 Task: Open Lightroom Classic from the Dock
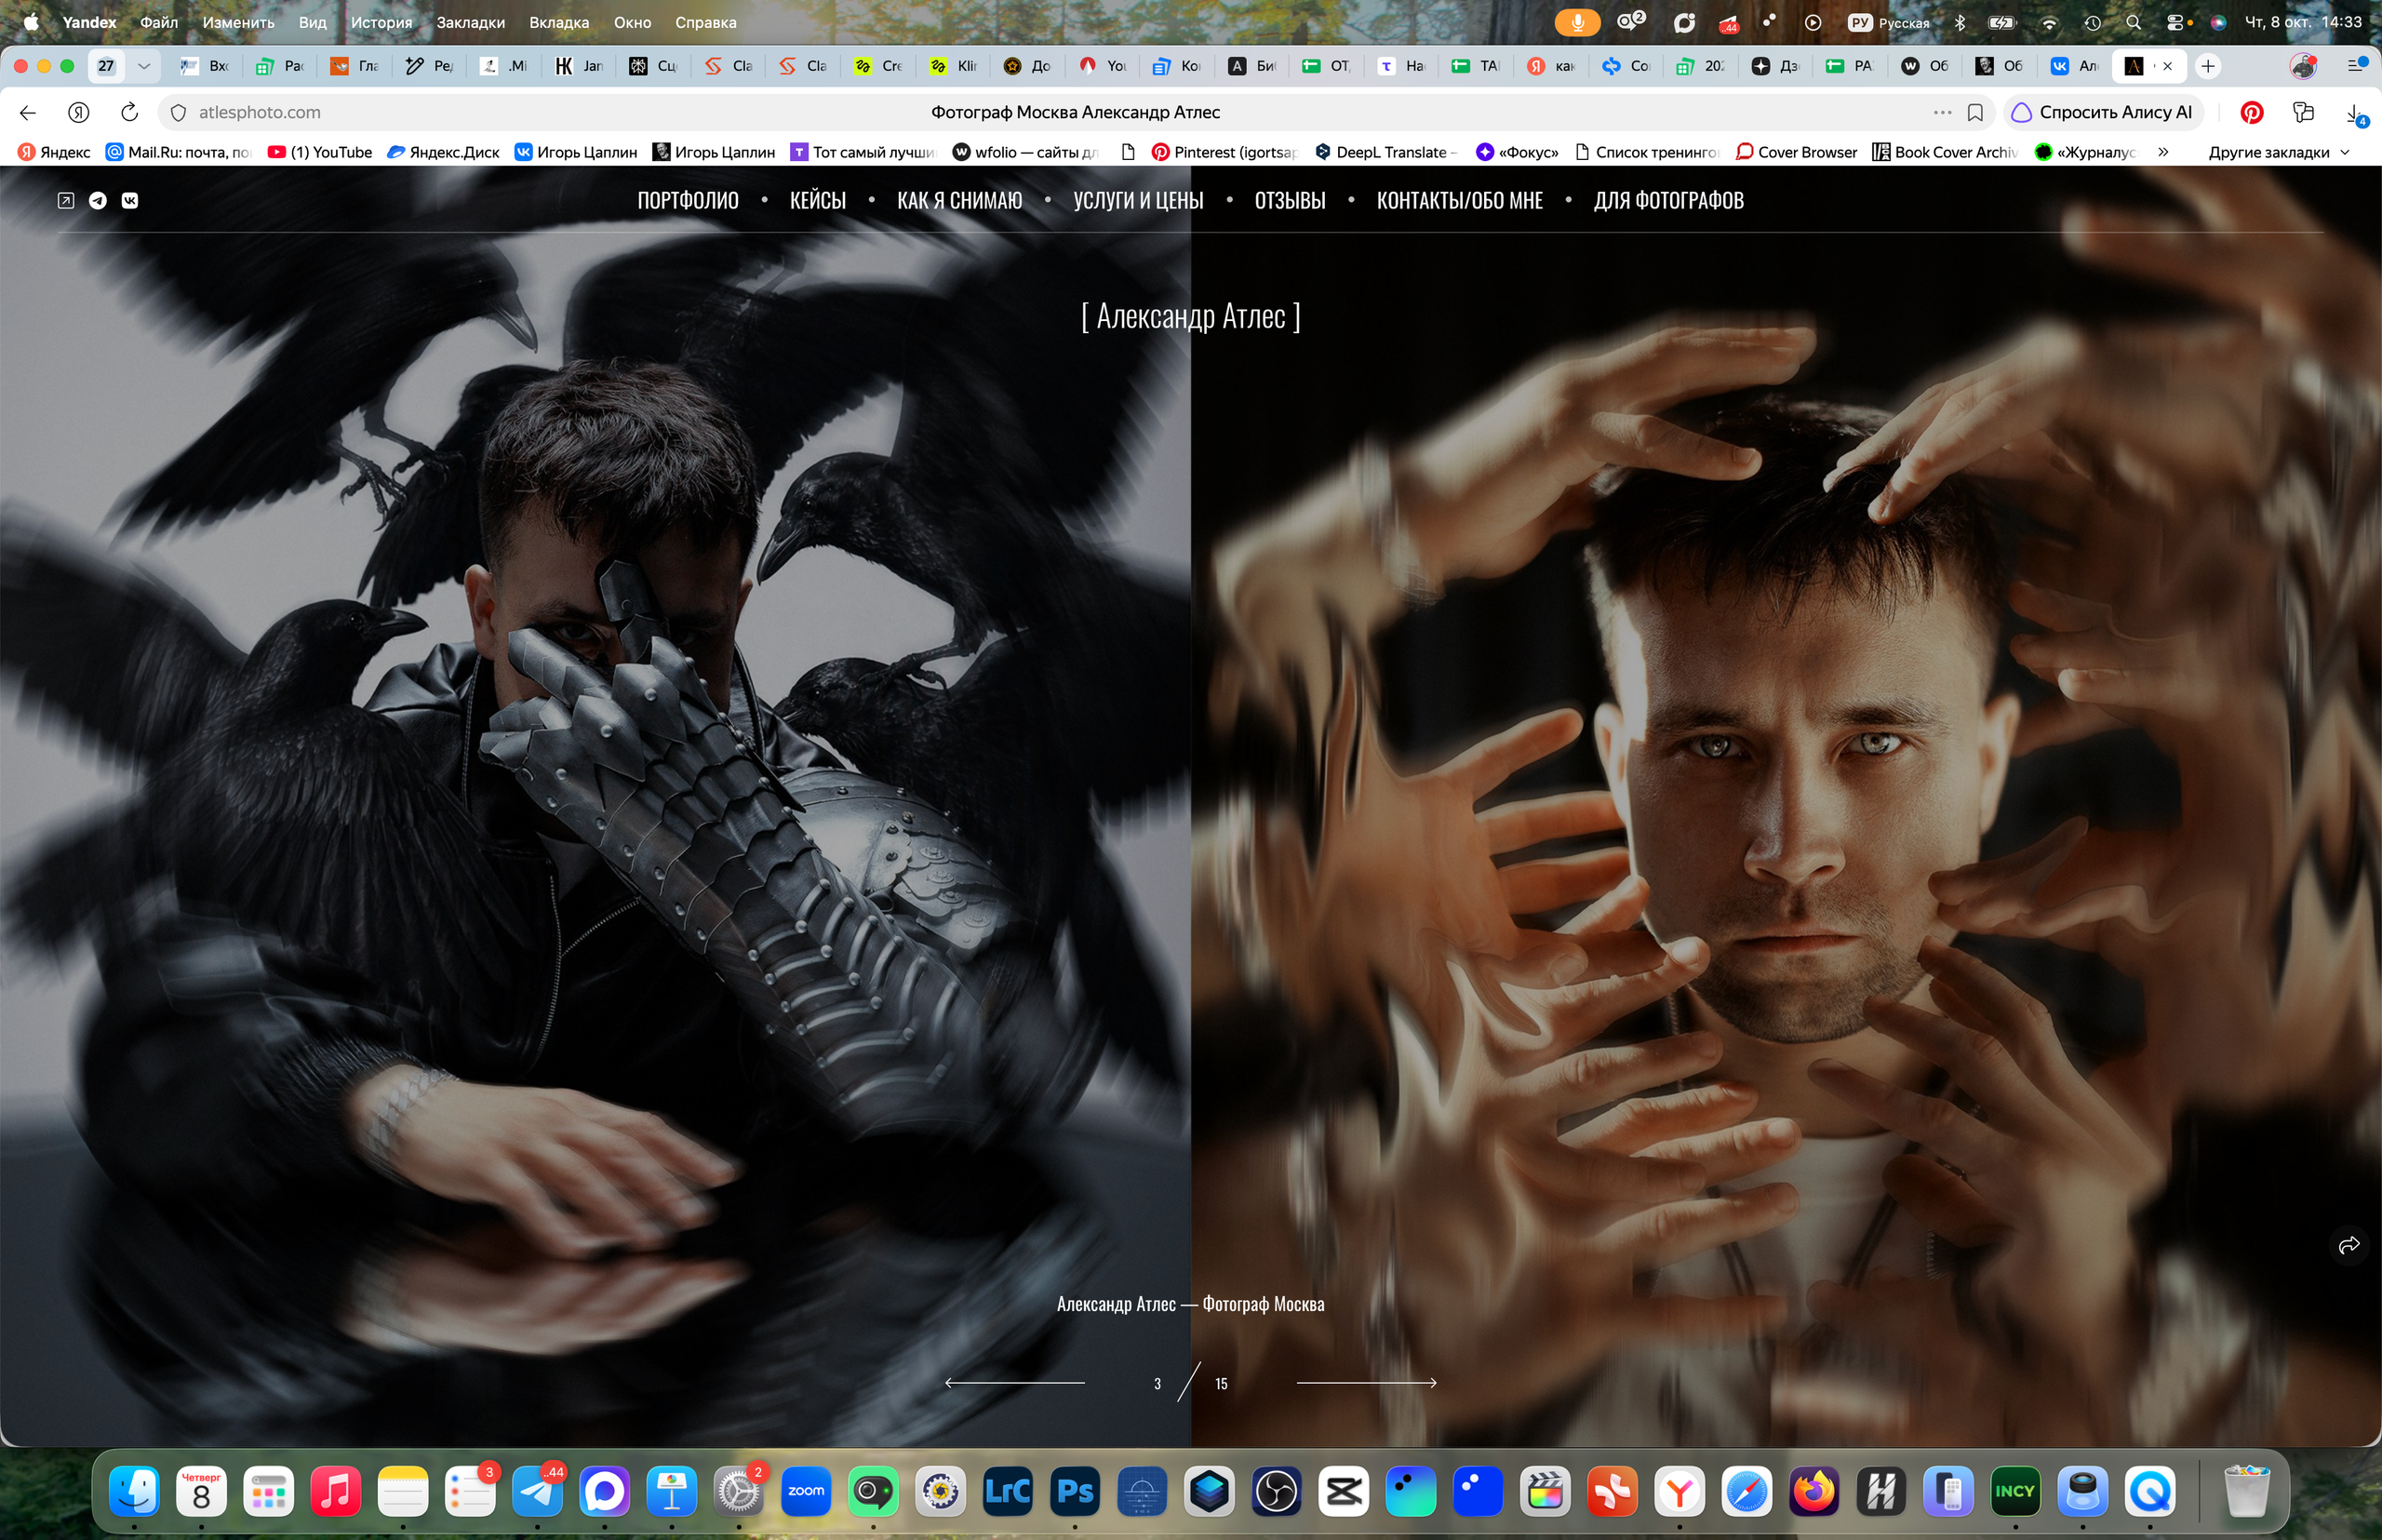pos(1007,1491)
